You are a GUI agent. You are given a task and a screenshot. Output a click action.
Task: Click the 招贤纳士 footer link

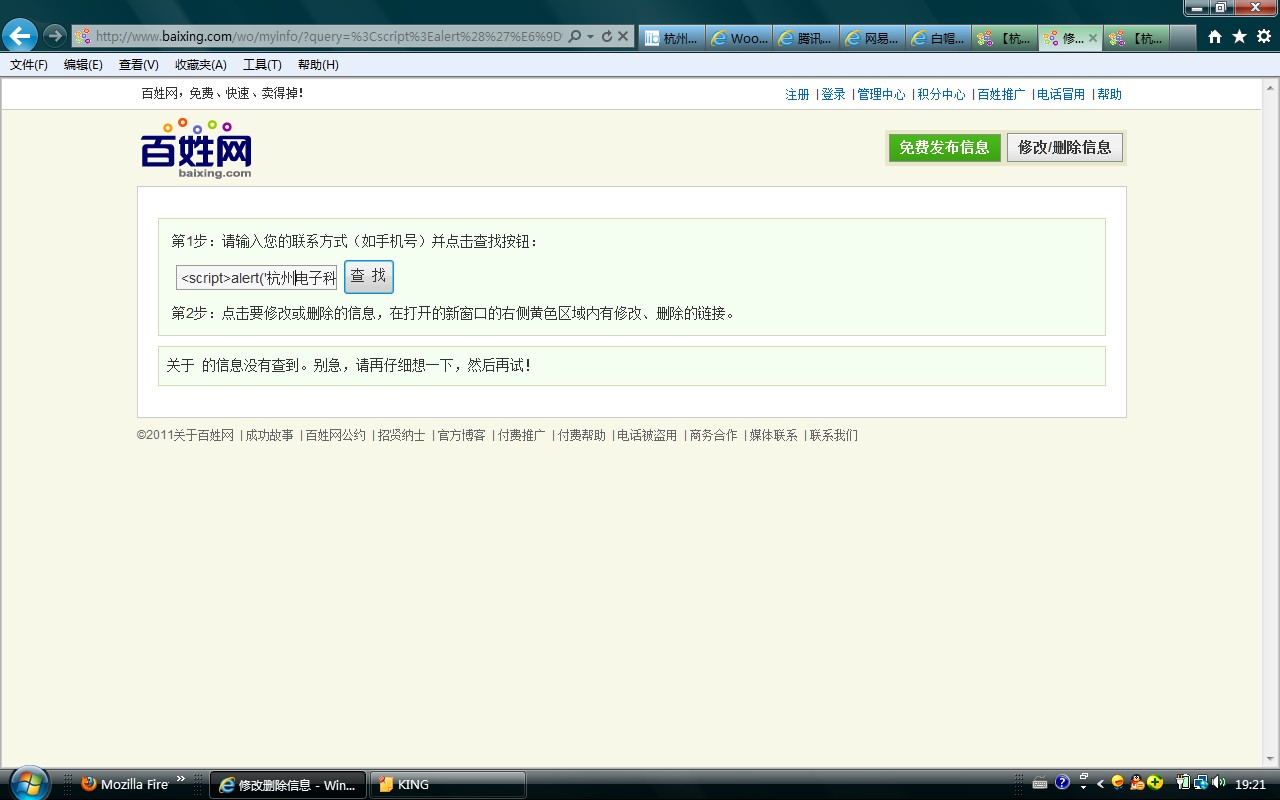tap(401, 435)
